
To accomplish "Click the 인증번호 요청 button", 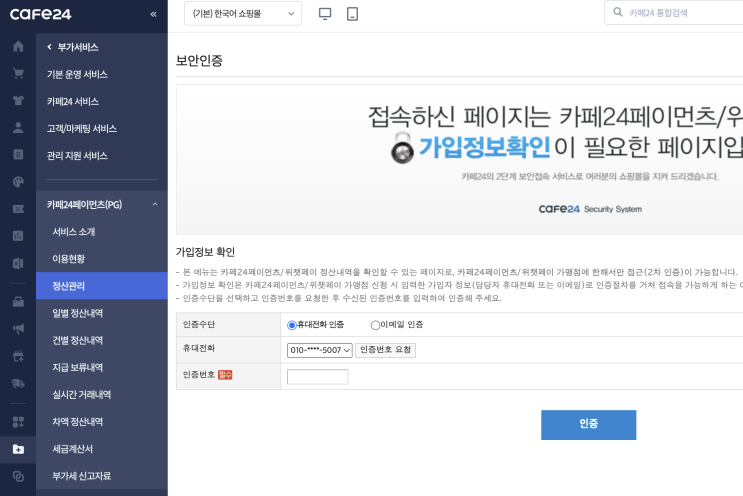I will [385, 350].
